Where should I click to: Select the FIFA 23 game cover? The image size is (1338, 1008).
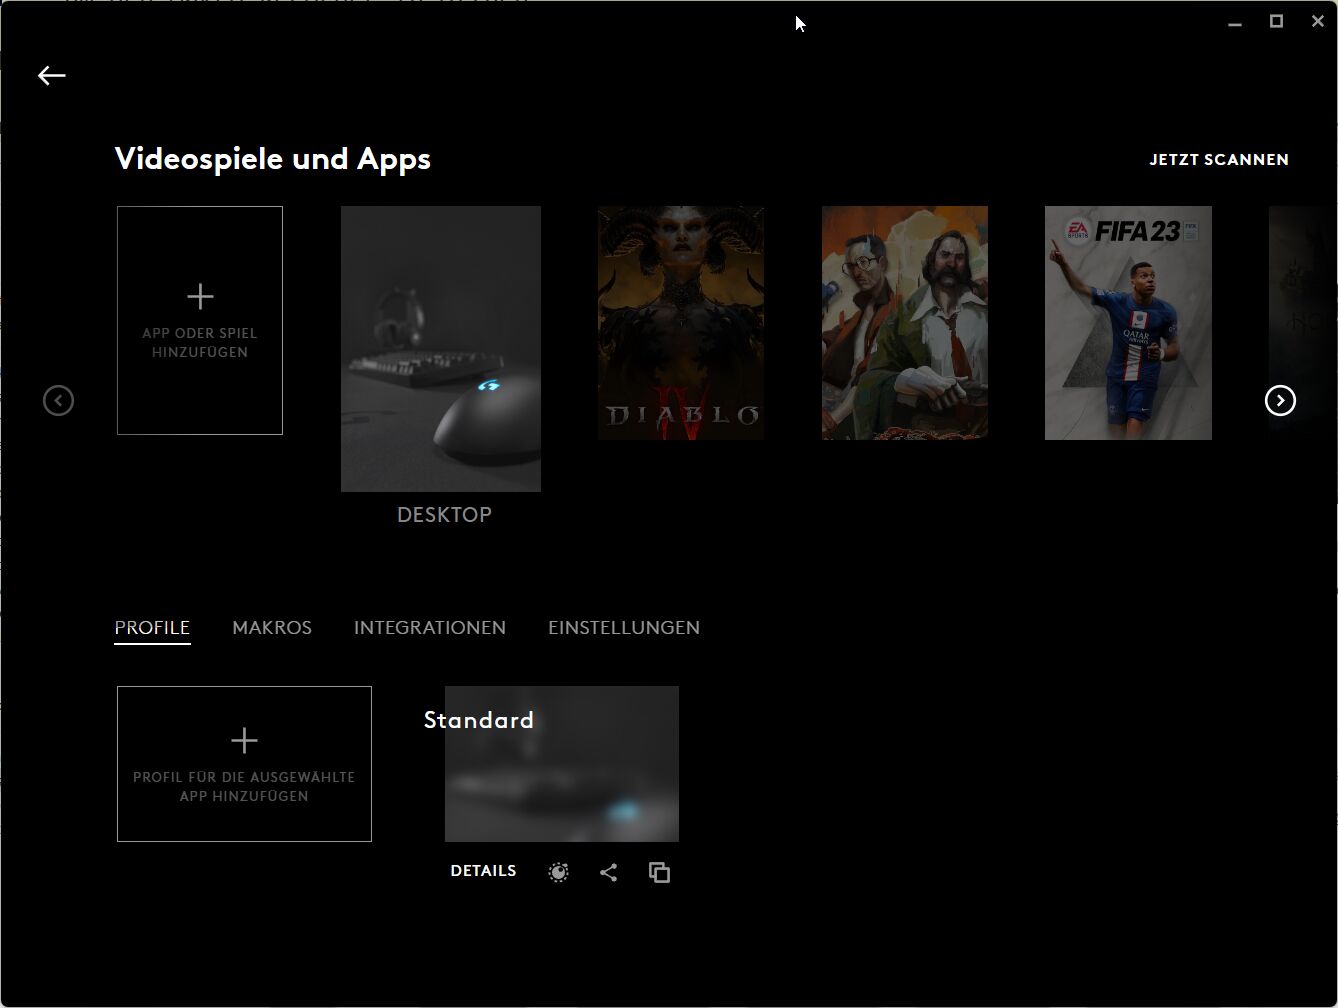click(x=1128, y=323)
